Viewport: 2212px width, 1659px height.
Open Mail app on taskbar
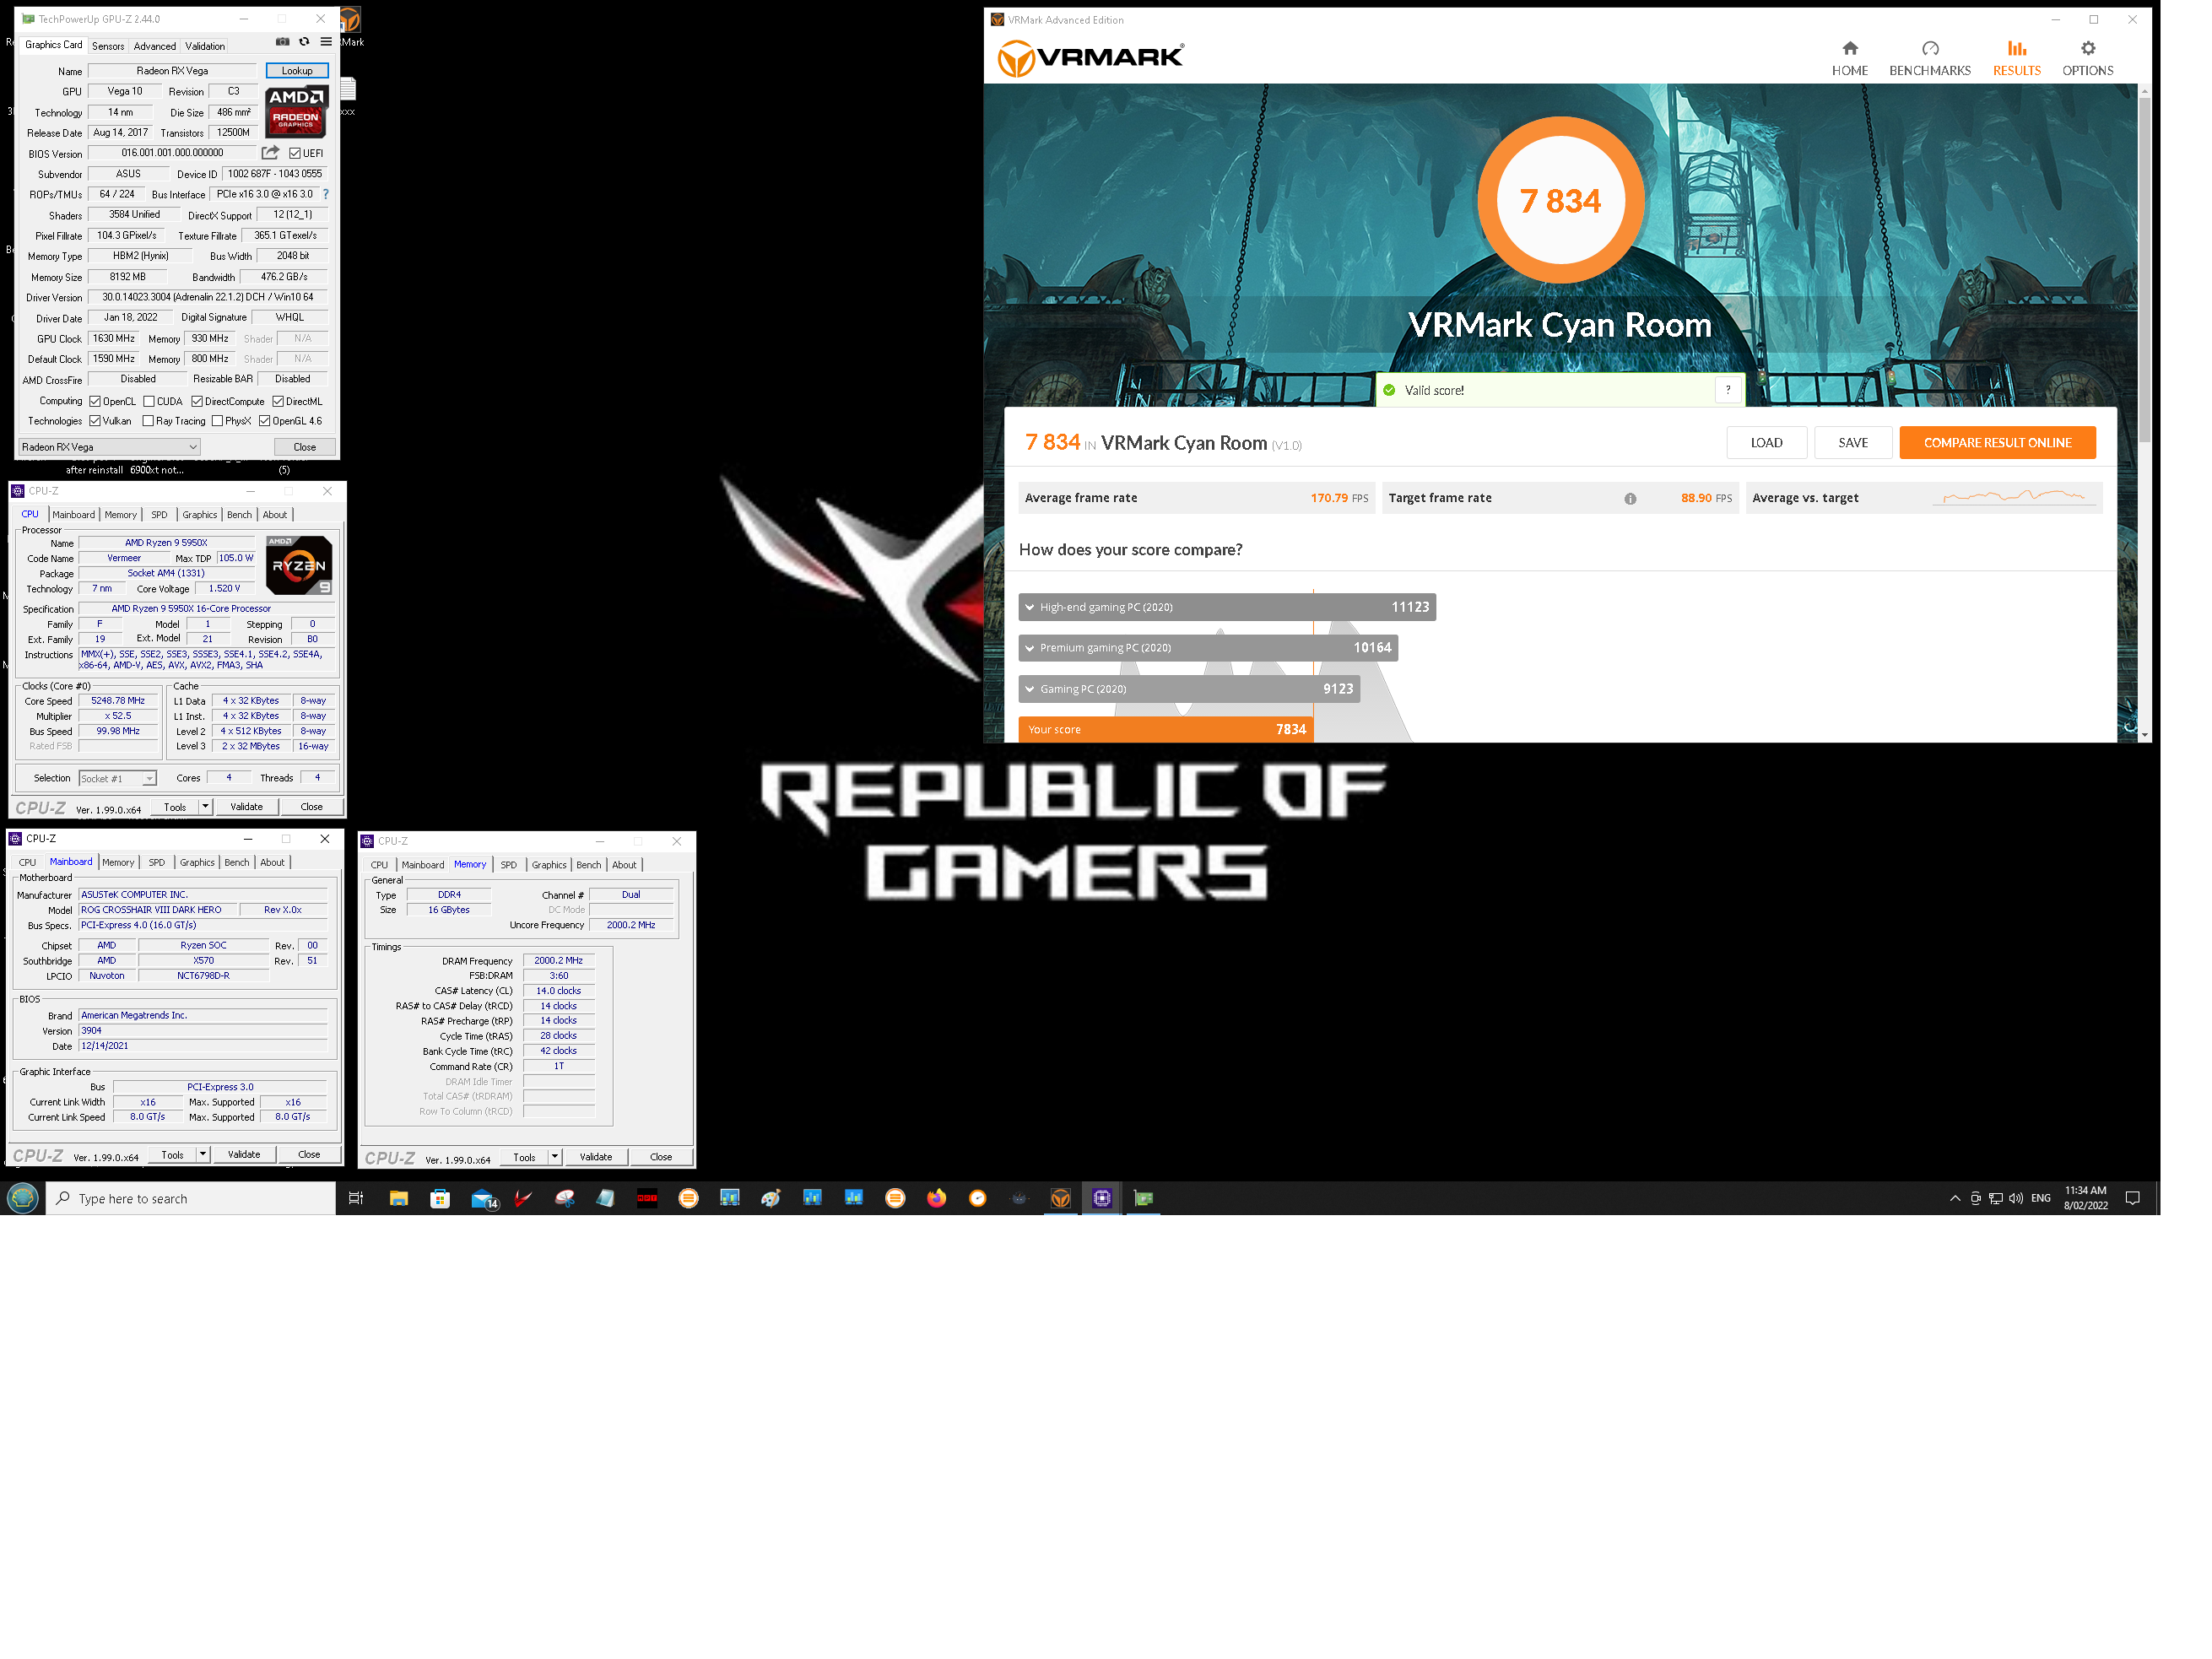tap(483, 1198)
